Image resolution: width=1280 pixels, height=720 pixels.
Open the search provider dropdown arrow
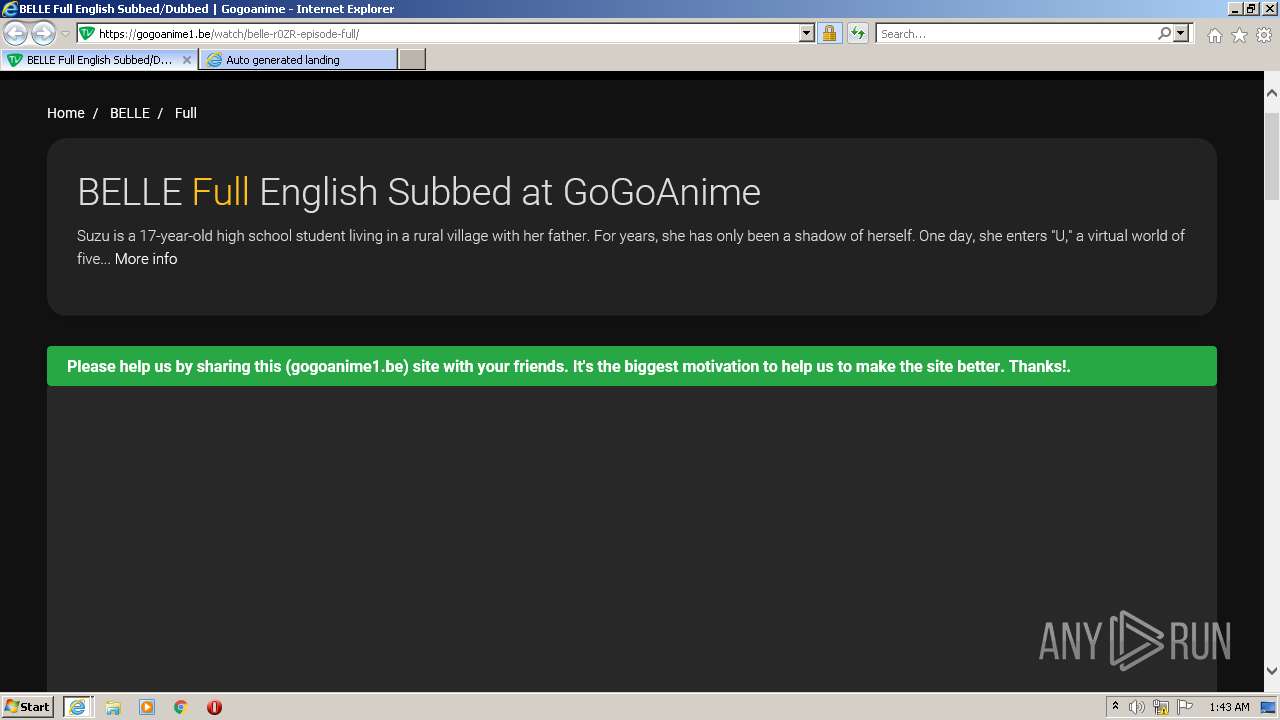click(1181, 33)
